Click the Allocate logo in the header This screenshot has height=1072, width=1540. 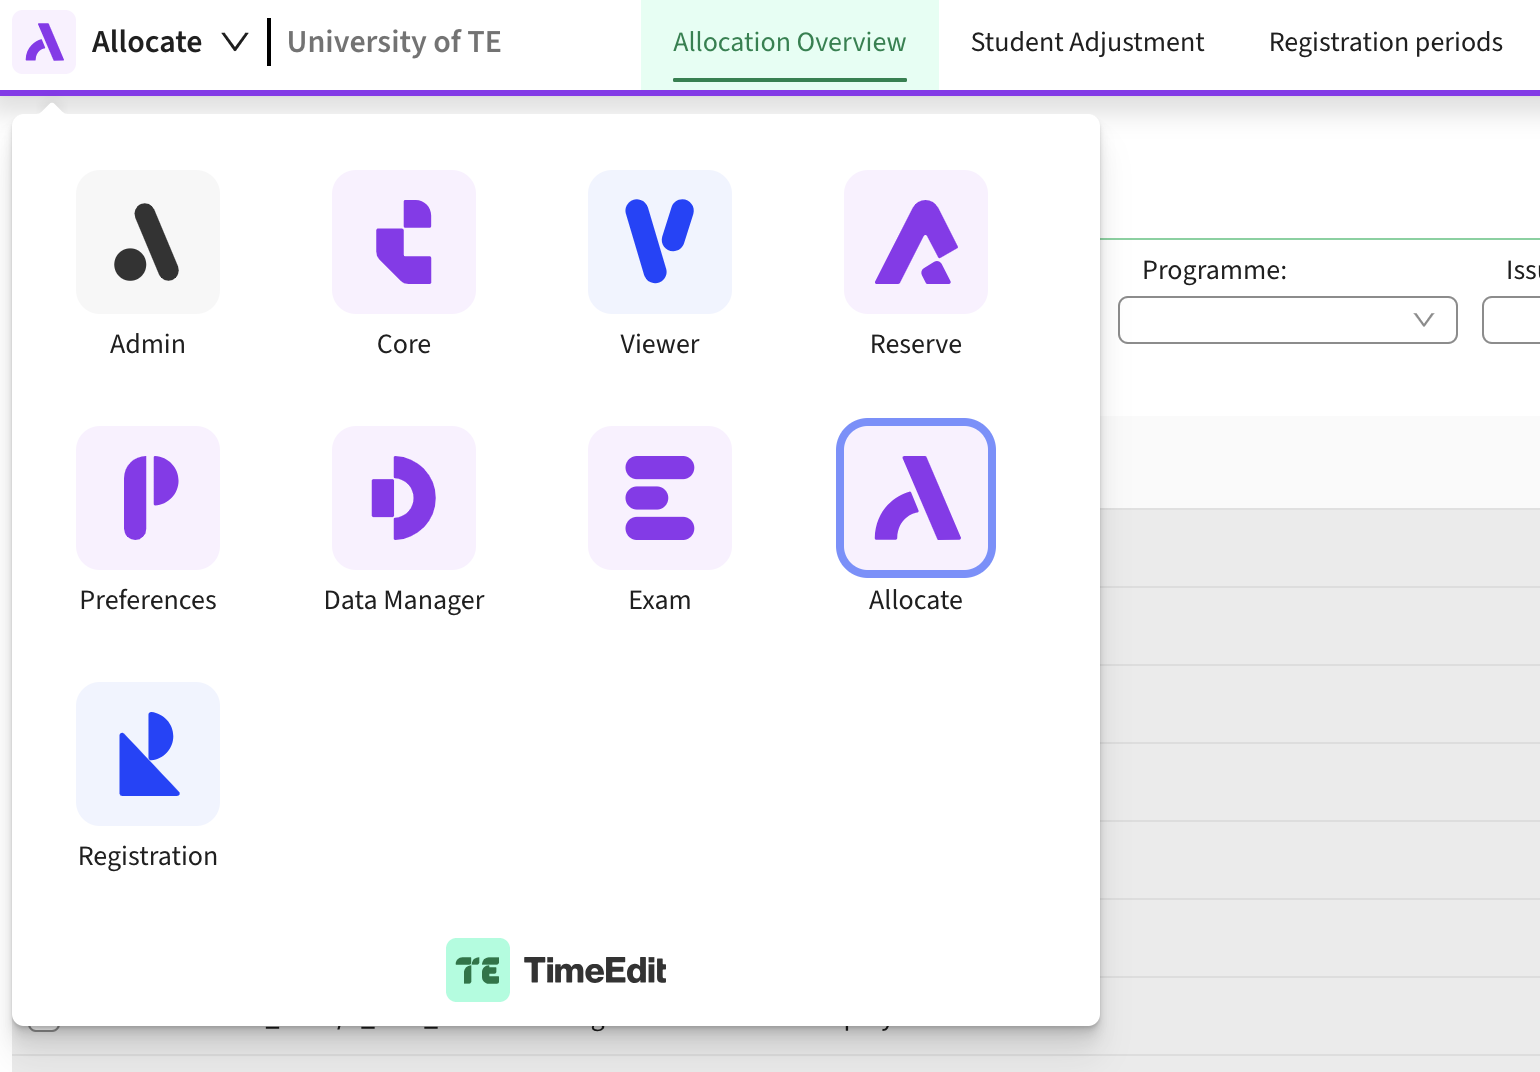[x=44, y=42]
